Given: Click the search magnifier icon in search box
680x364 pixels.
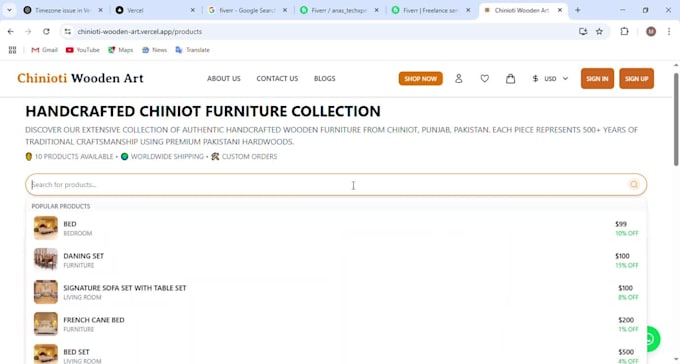Looking at the screenshot, I should point(634,184).
